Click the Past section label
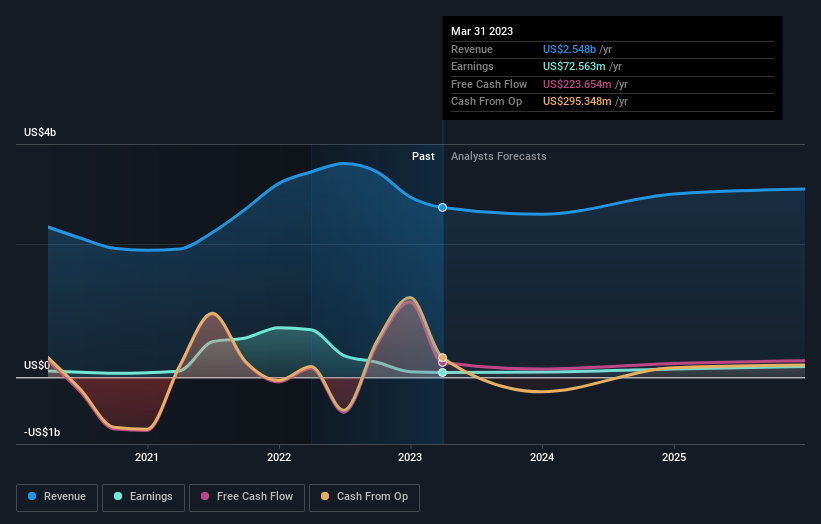The image size is (821, 524). (x=423, y=157)
